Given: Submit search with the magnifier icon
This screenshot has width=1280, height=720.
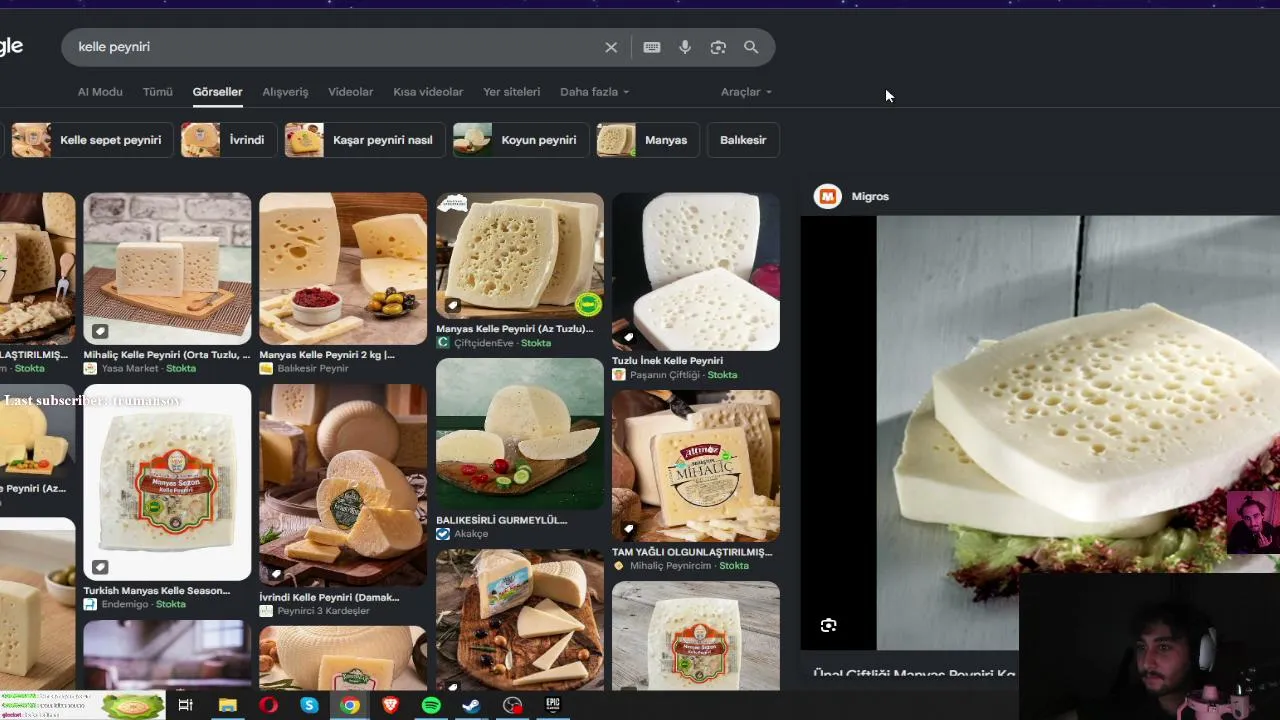Looking at the screenshot, I should click(x=751, y=47).
